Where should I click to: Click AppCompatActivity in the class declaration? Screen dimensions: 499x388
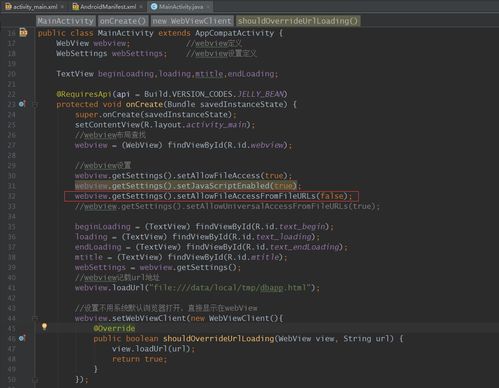point(234,33)
